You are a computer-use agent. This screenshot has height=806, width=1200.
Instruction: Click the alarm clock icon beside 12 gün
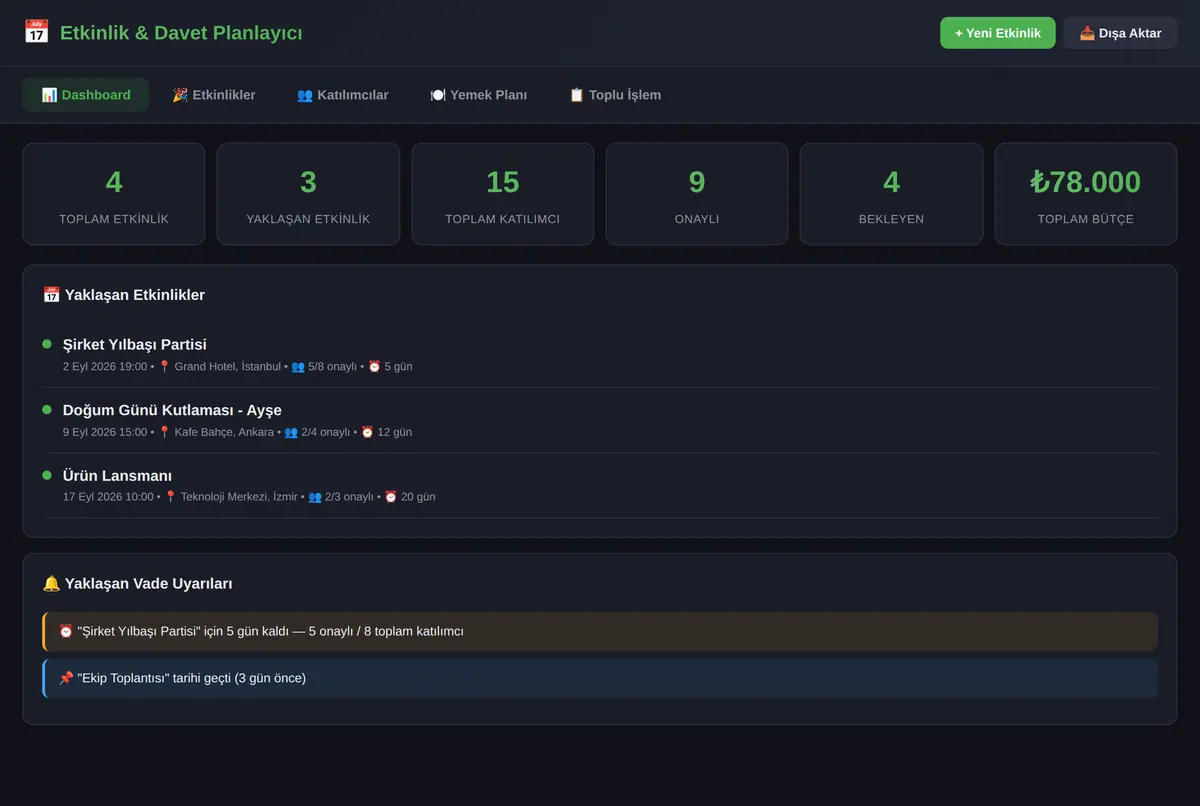[x=367, y=432]
